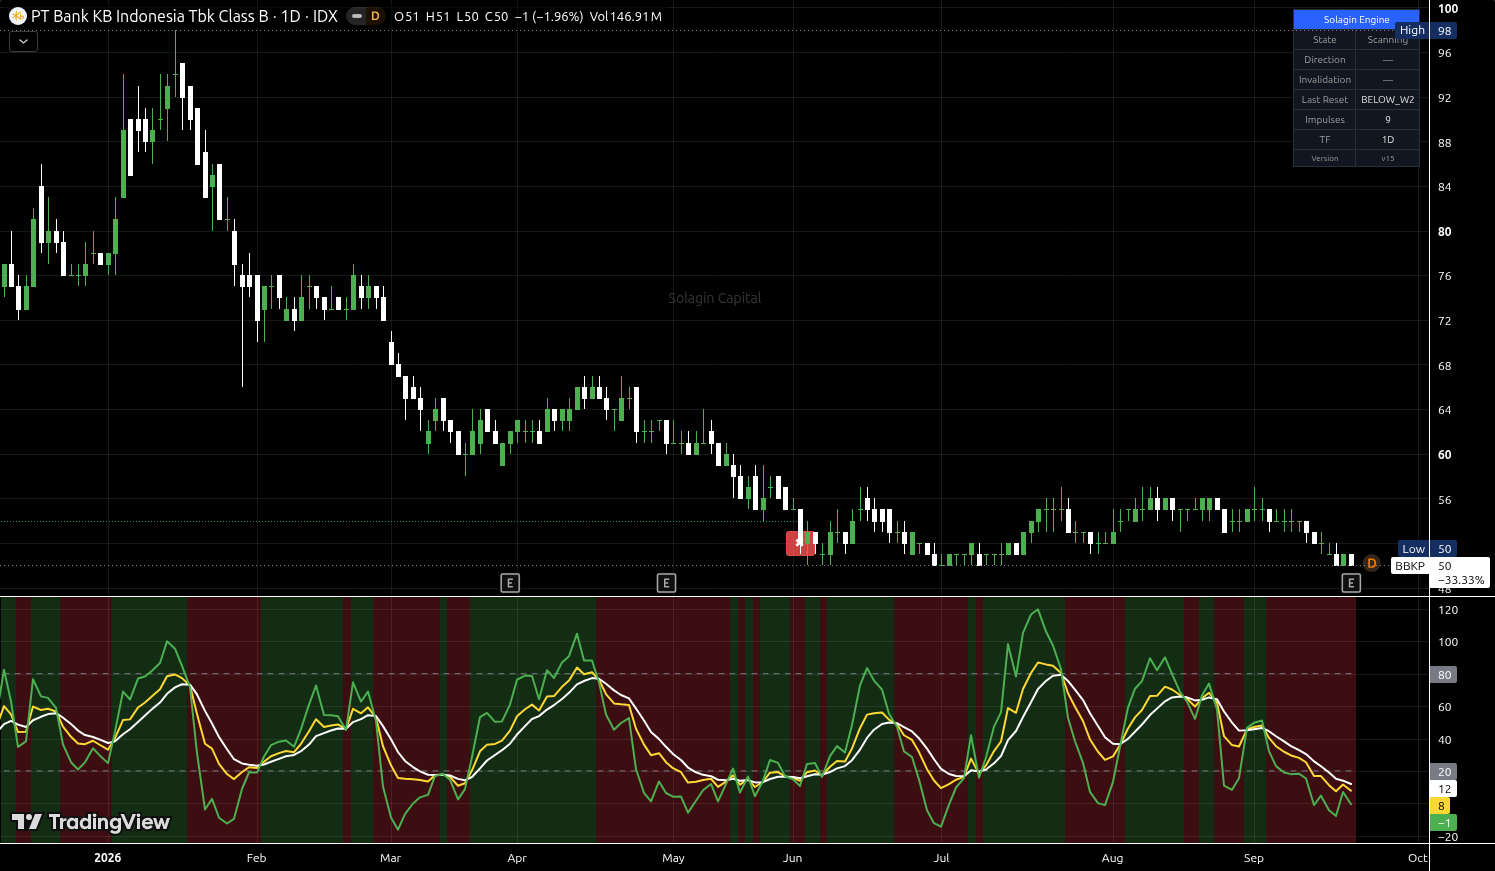1495x871 pixels.
Task: Click the 'v15' version value cell
Action: pyautogui.click(x=1387, y=158)
